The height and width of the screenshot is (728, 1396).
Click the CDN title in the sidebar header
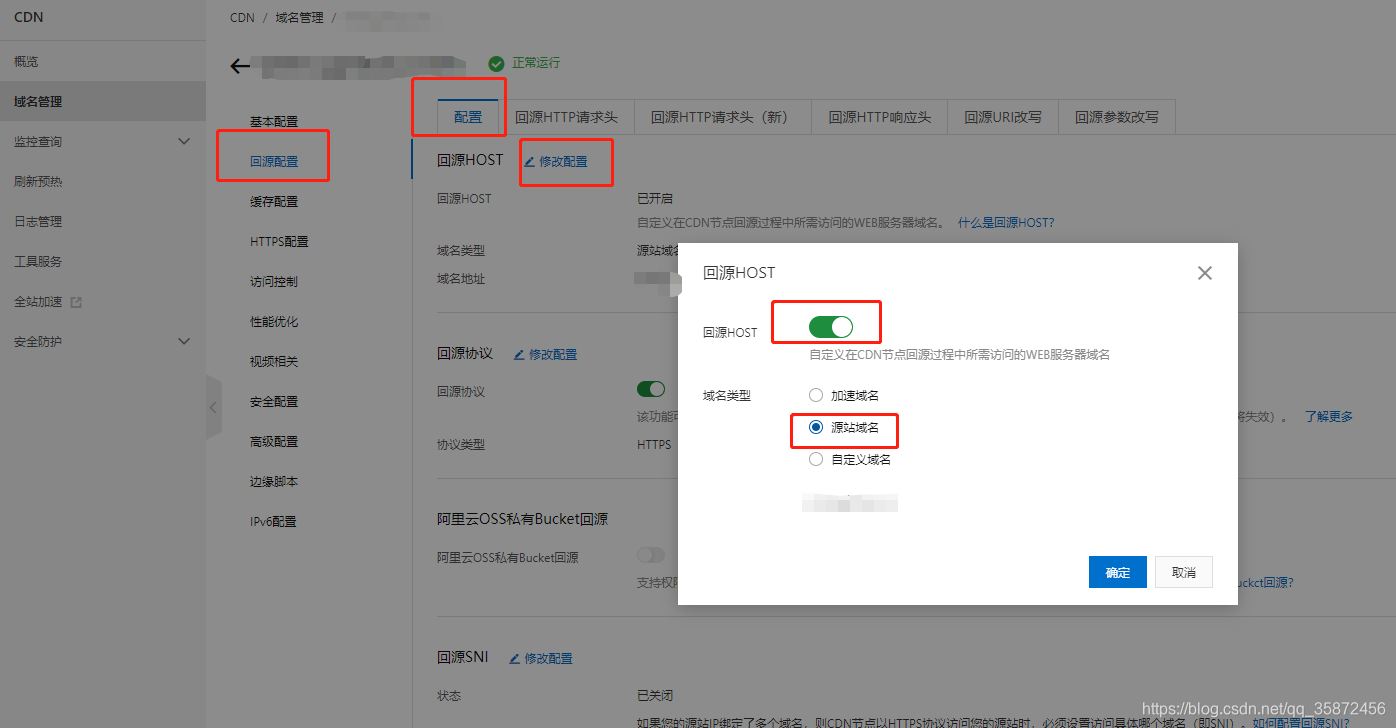[x=28, y=17]
